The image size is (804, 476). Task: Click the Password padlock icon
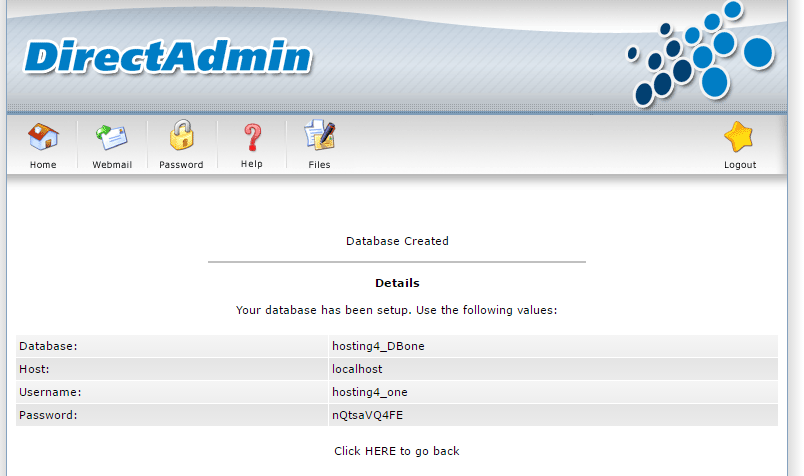click(182, 135)
